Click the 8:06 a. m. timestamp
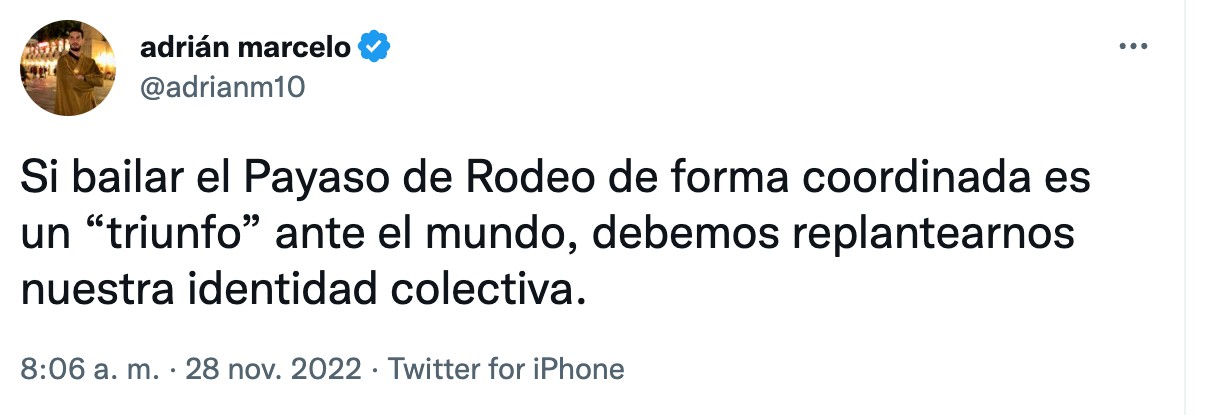Image resolution: width=1215 pixels, height=415 pixels. tap(90, 369)
